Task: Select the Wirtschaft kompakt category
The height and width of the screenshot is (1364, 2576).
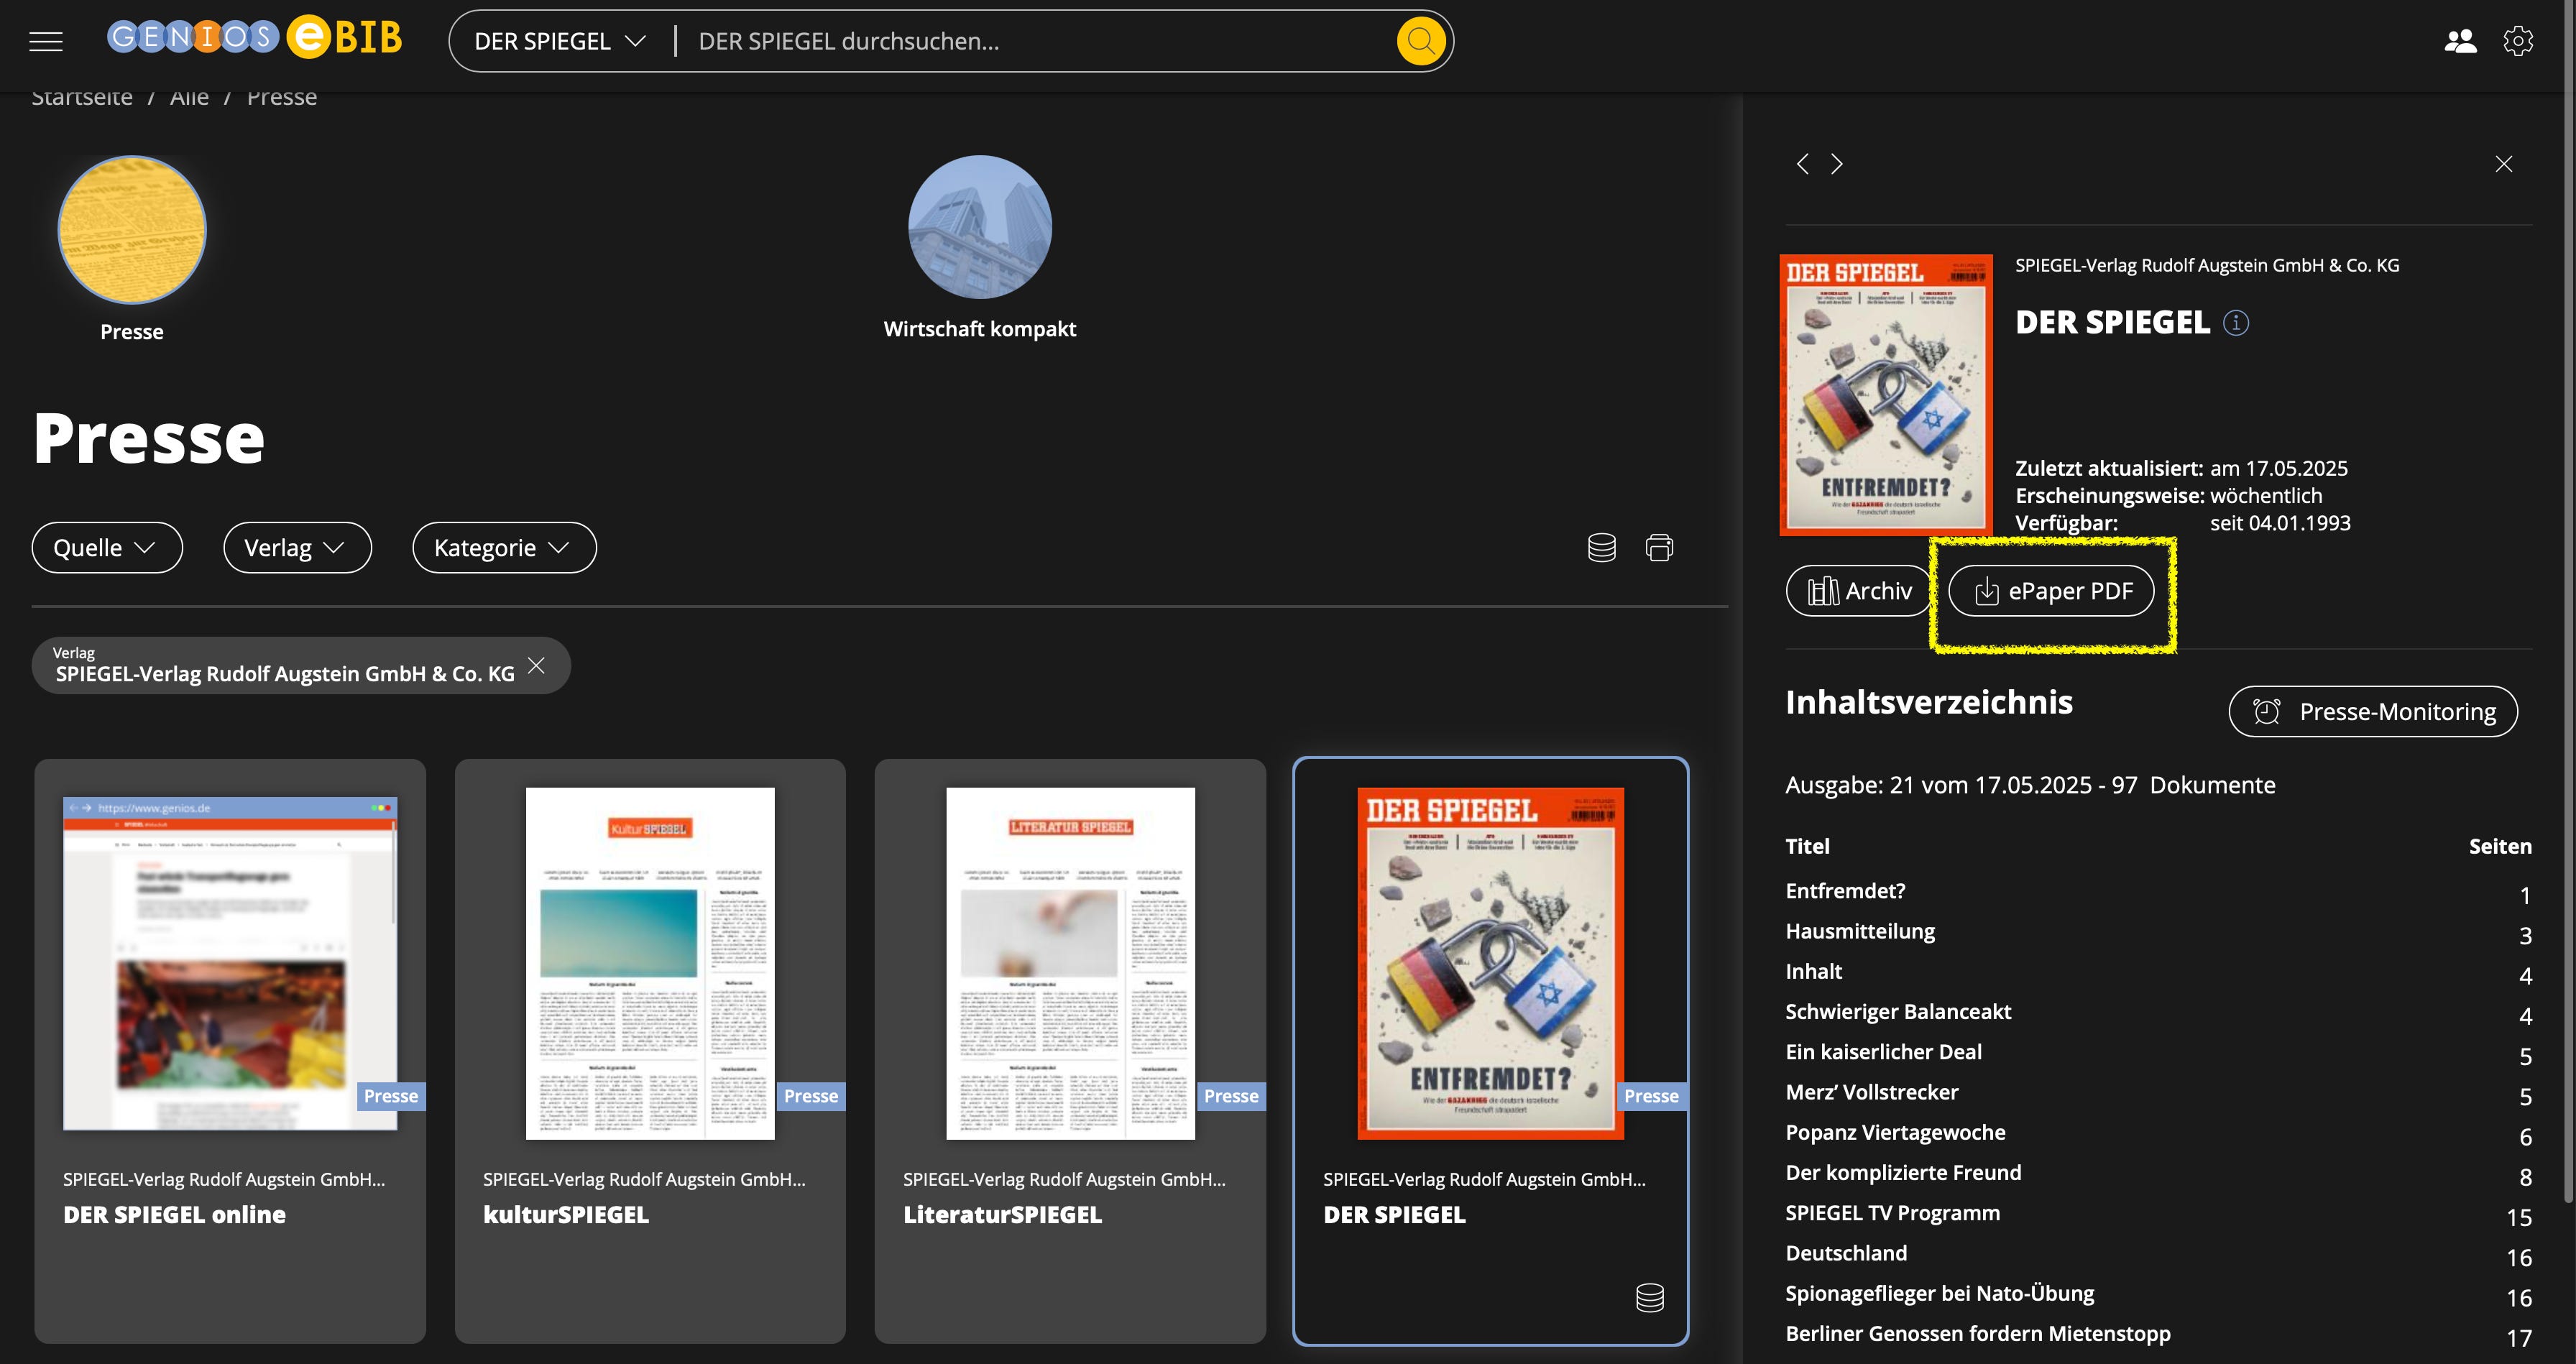Action: 979,227
